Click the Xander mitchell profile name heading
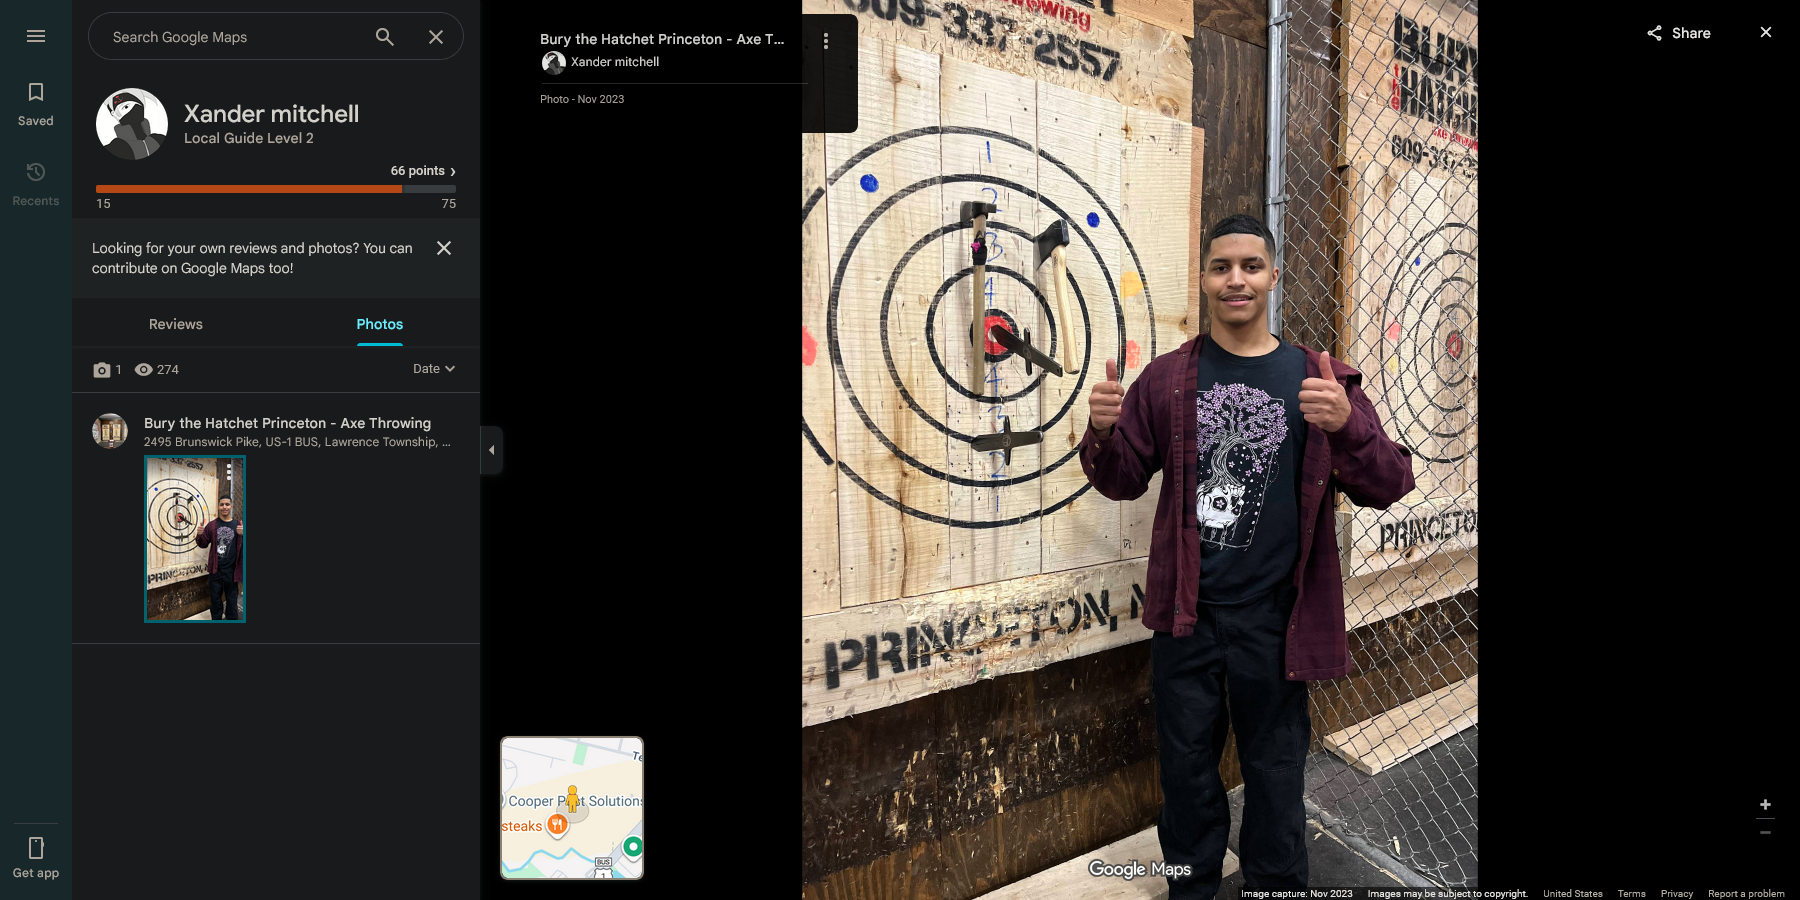Viewport: 1800px width, 900px height. [272, 114]
